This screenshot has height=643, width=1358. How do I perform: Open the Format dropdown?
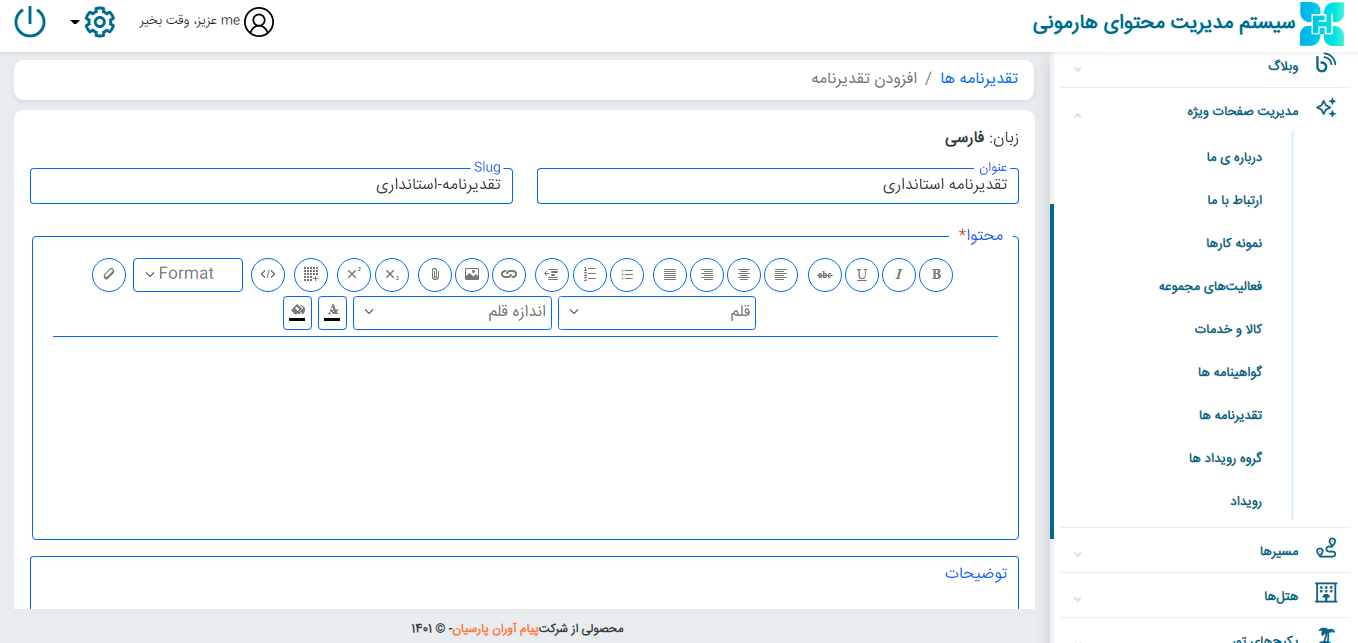tap(188, 274)
